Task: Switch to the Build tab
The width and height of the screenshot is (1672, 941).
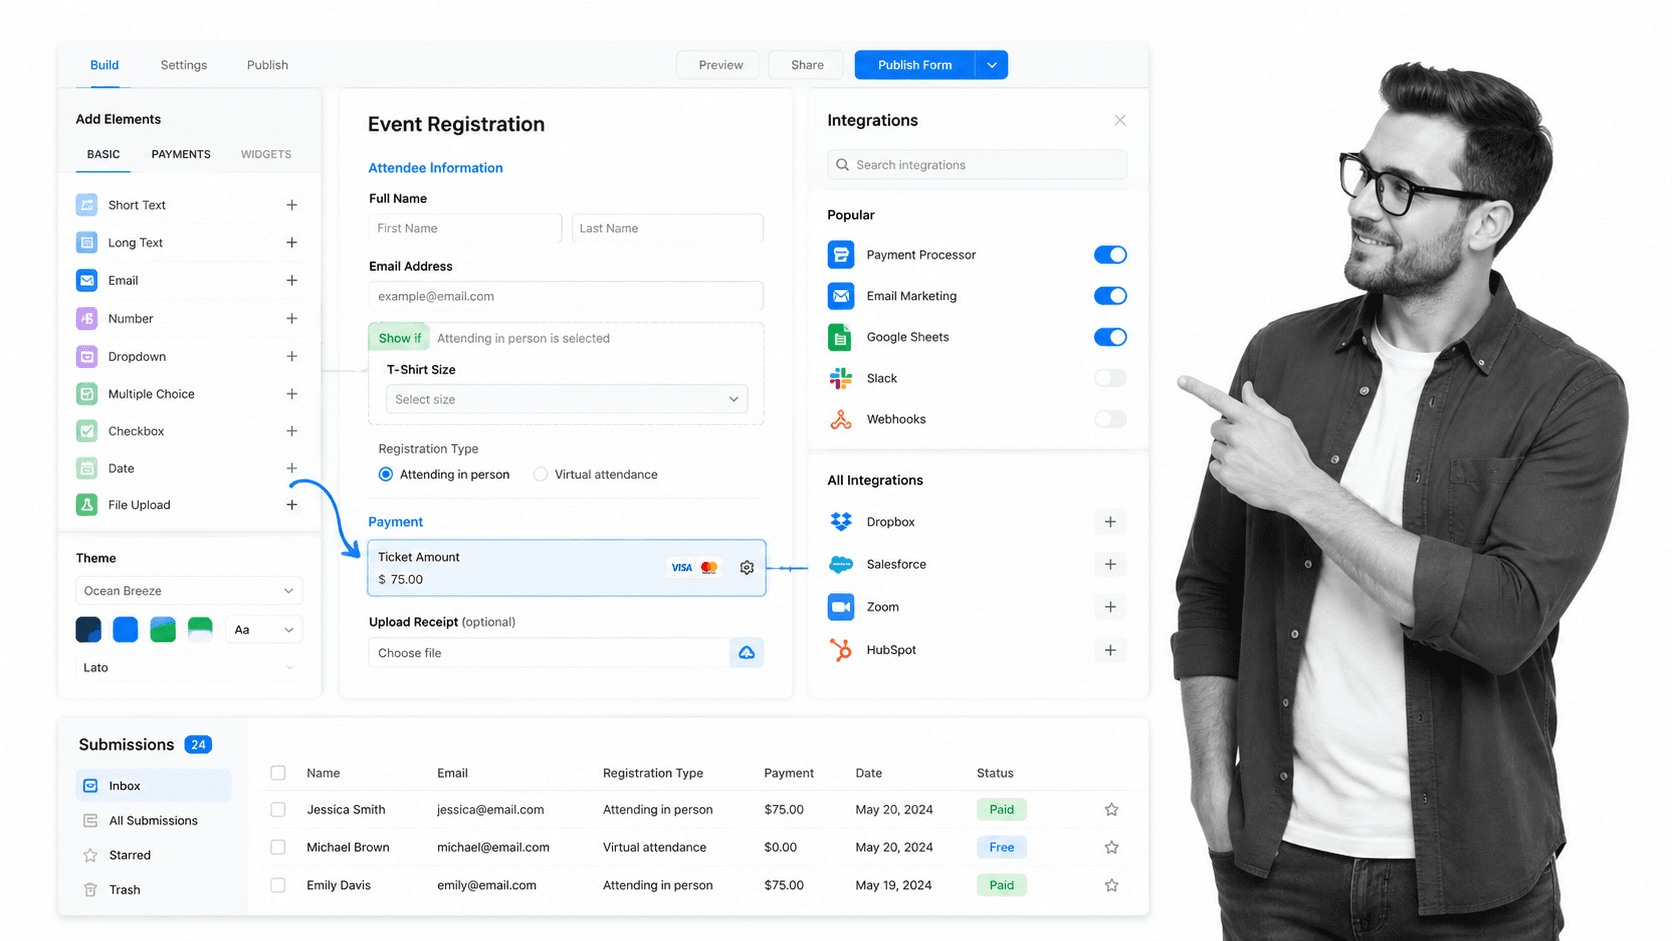Action: (x=104, y=65)
